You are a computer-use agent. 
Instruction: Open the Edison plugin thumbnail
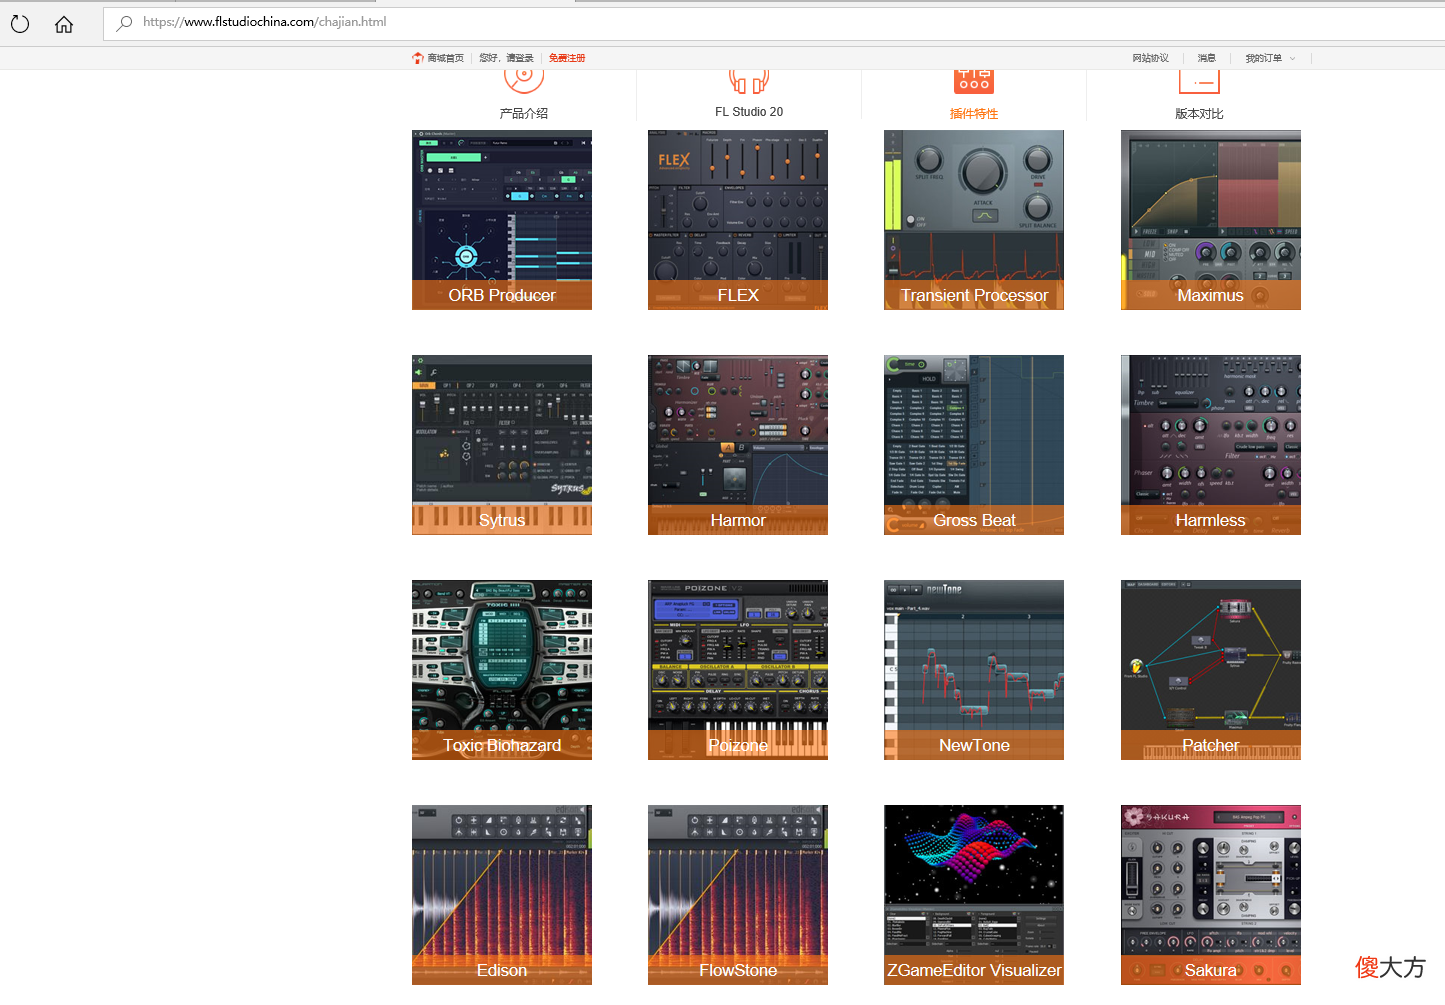pos(502,895)
